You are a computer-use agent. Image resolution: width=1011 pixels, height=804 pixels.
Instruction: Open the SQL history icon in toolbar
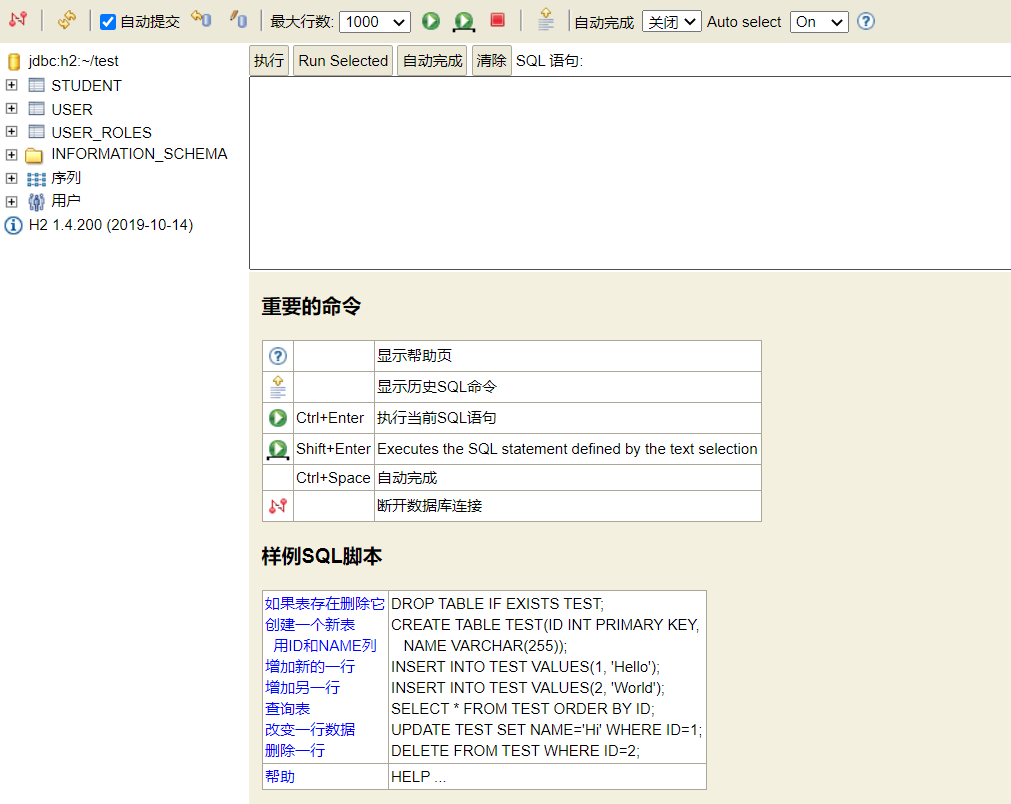point(545,20)
